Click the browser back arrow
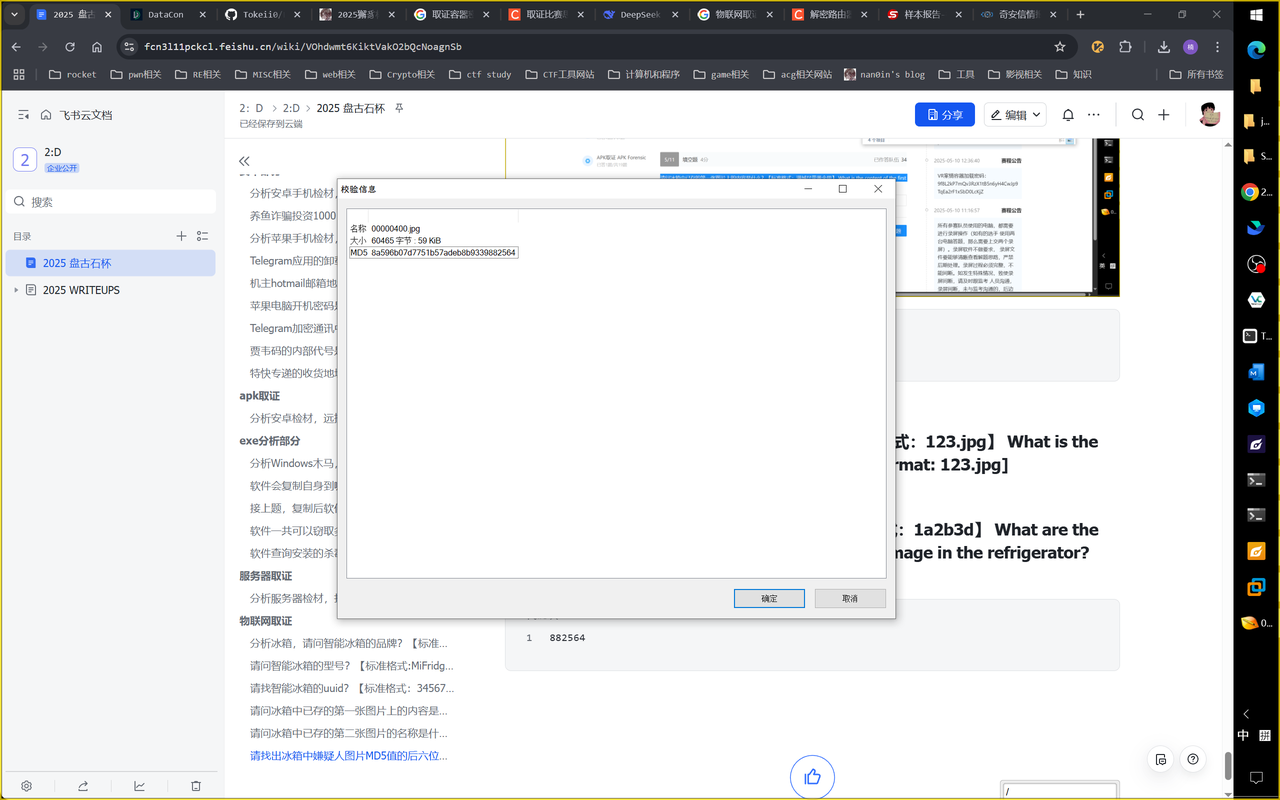The image size is (1280, 800). pyautogui.click(x=16, y=47)
